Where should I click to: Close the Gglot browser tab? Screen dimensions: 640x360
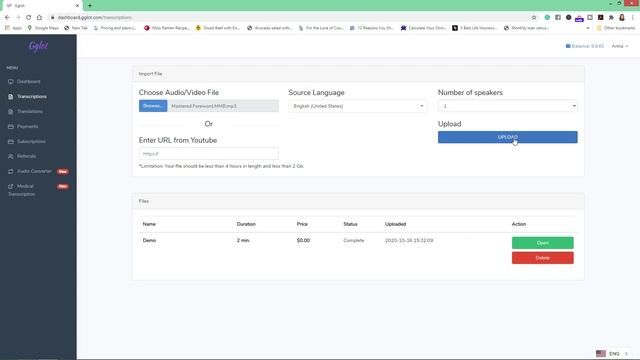tap(77, 6)
